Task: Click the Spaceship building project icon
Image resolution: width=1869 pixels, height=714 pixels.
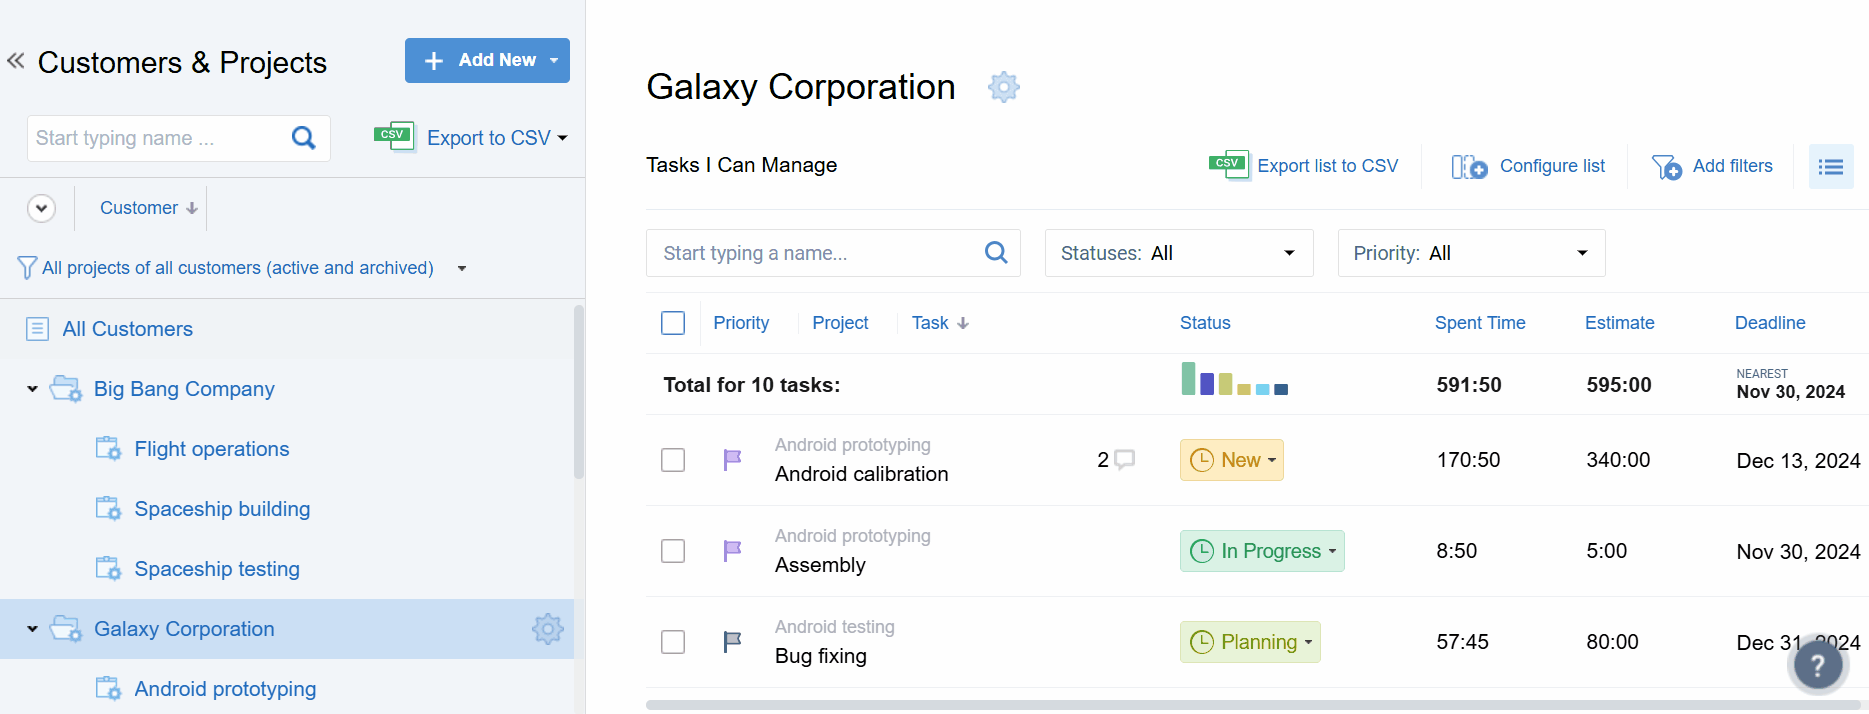Action: tap(108, 509)
